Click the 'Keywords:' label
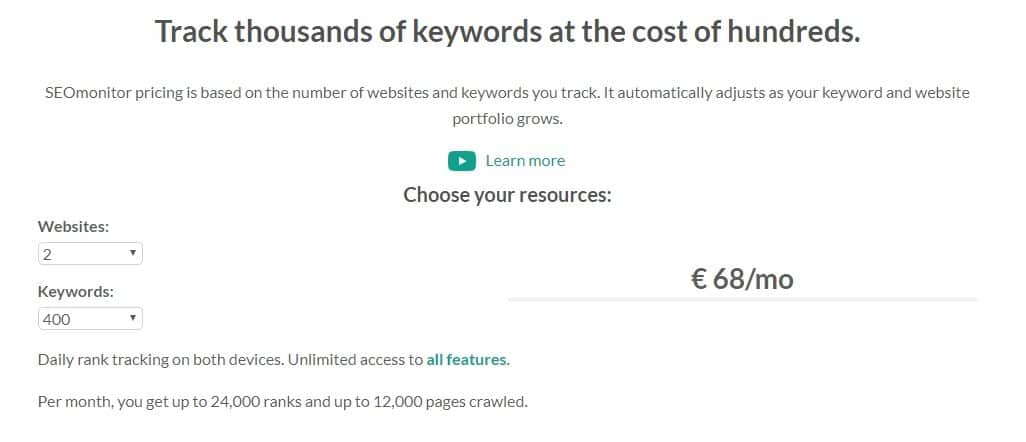The image size is (1026, 442). (75, 292)
